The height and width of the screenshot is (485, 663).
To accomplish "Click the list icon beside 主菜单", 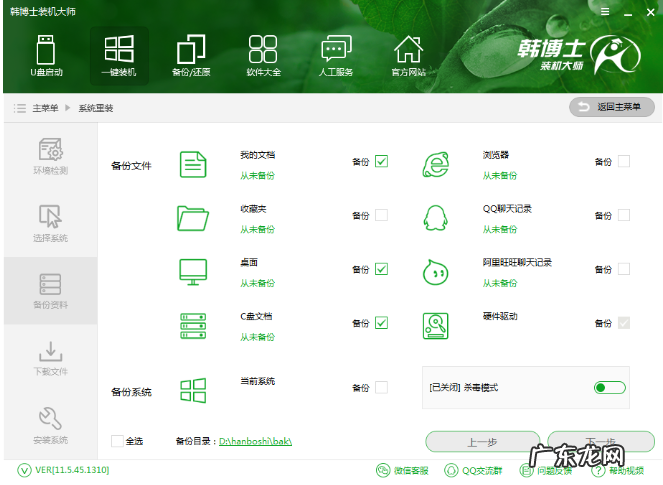I will (x=20, y=108).
